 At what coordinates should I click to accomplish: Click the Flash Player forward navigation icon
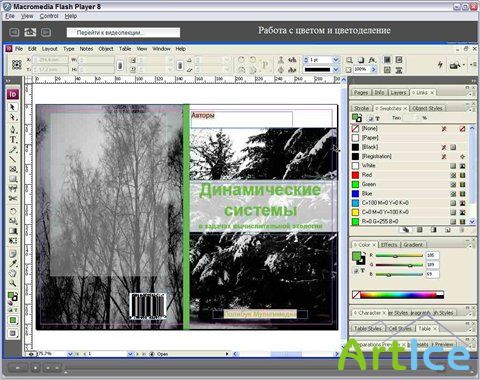(x=46, y=32)
